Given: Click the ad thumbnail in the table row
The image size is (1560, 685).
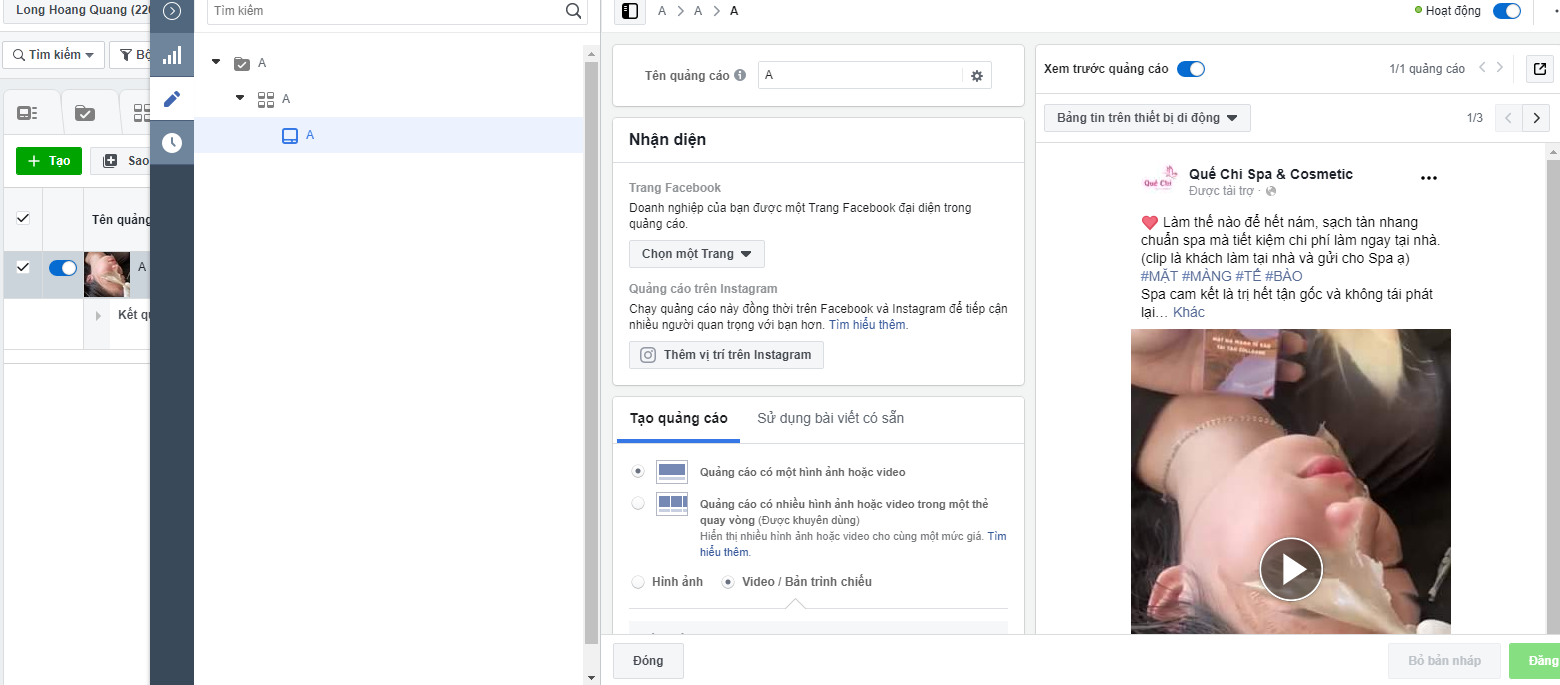Looking at the screenshot, I should tap(107, 274).
